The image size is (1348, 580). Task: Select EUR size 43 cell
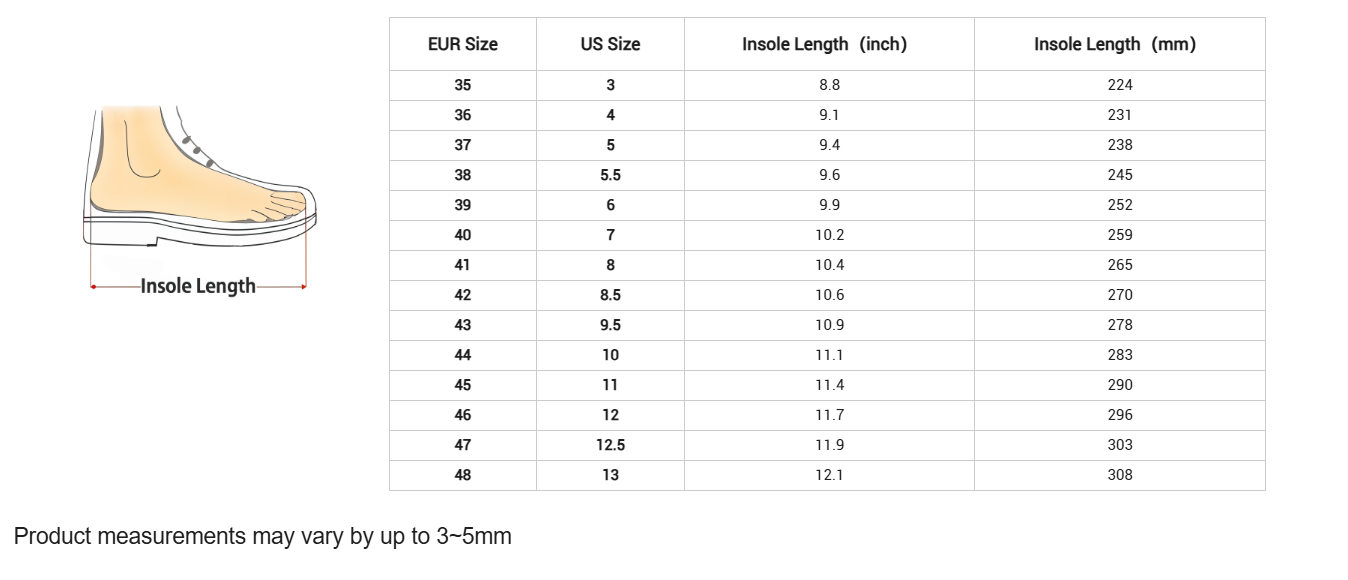463,325
